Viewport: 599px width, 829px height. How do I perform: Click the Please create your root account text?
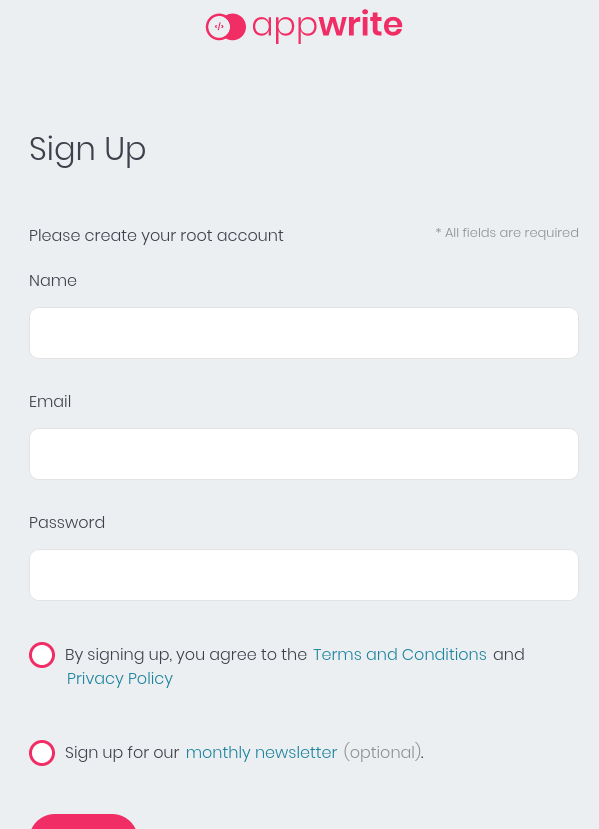tap(156, 236)
